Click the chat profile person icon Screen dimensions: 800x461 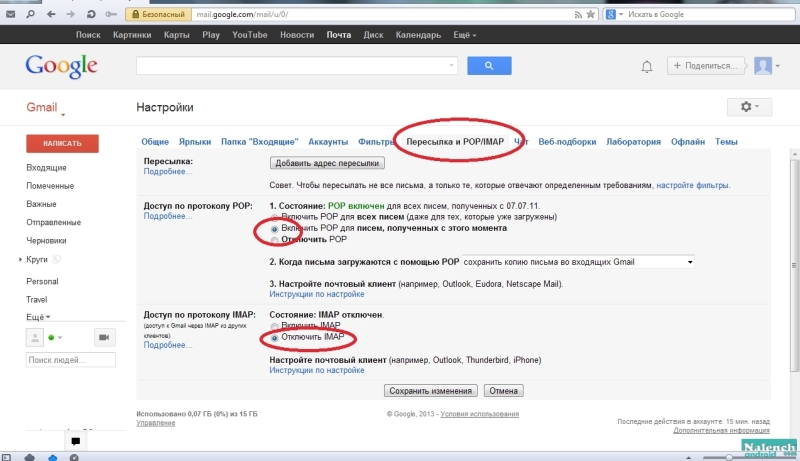[35, 338]
